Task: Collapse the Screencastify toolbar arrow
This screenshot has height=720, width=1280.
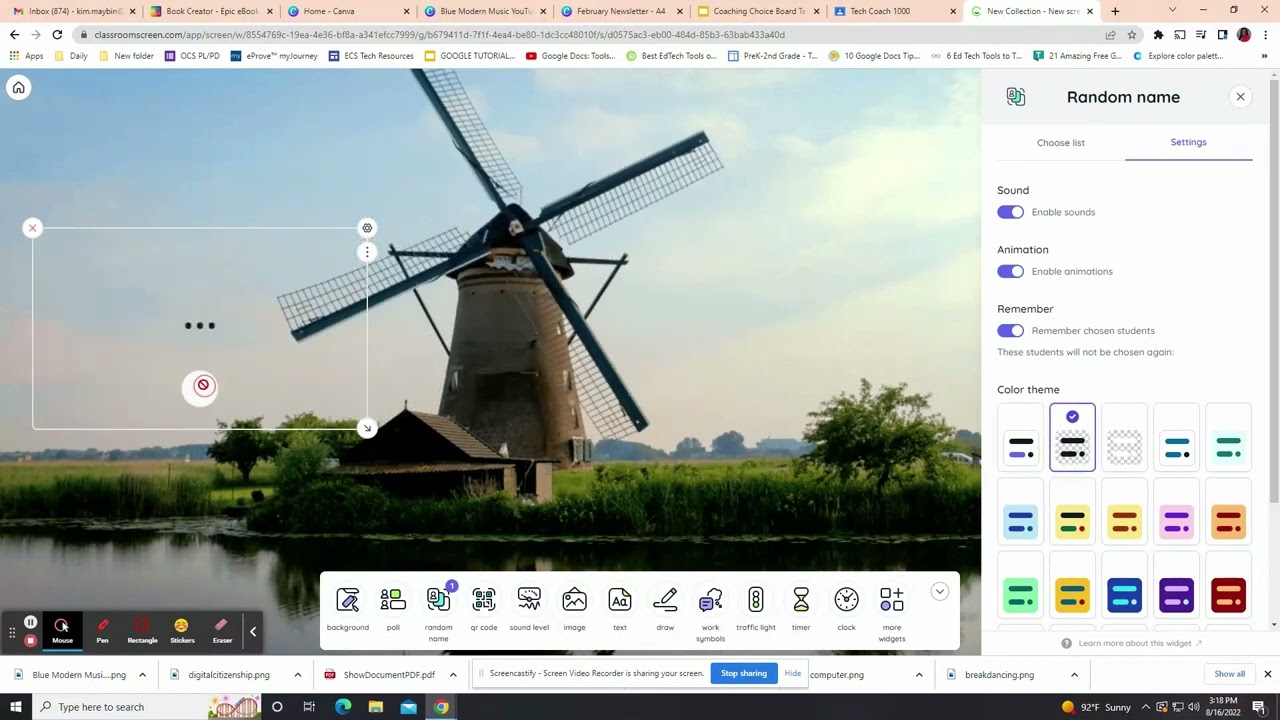Action: 253,631
